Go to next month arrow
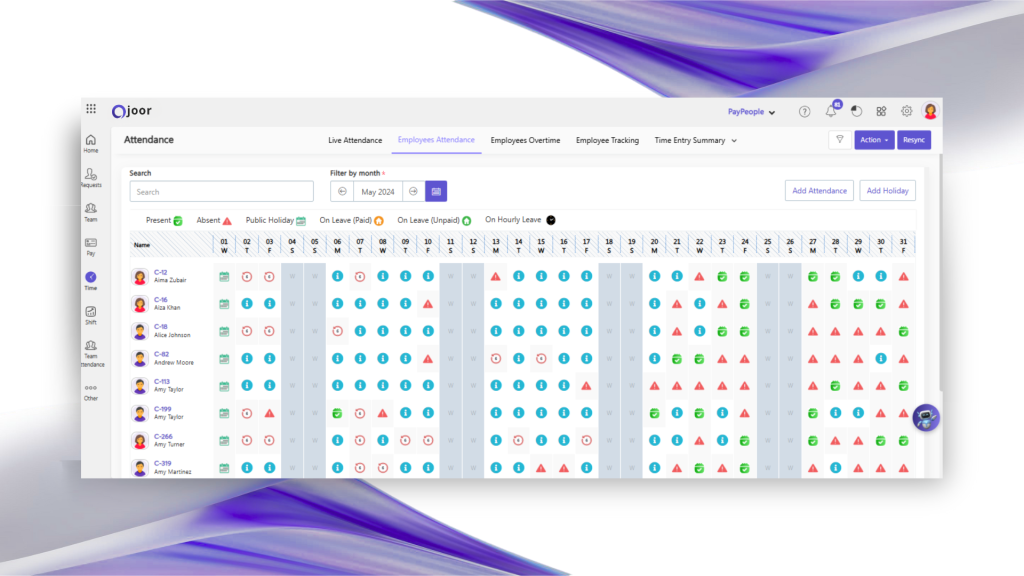Image resolution: width=1024 pixels, height=576 pixels. pyautogui.click(x=413, y=191)
